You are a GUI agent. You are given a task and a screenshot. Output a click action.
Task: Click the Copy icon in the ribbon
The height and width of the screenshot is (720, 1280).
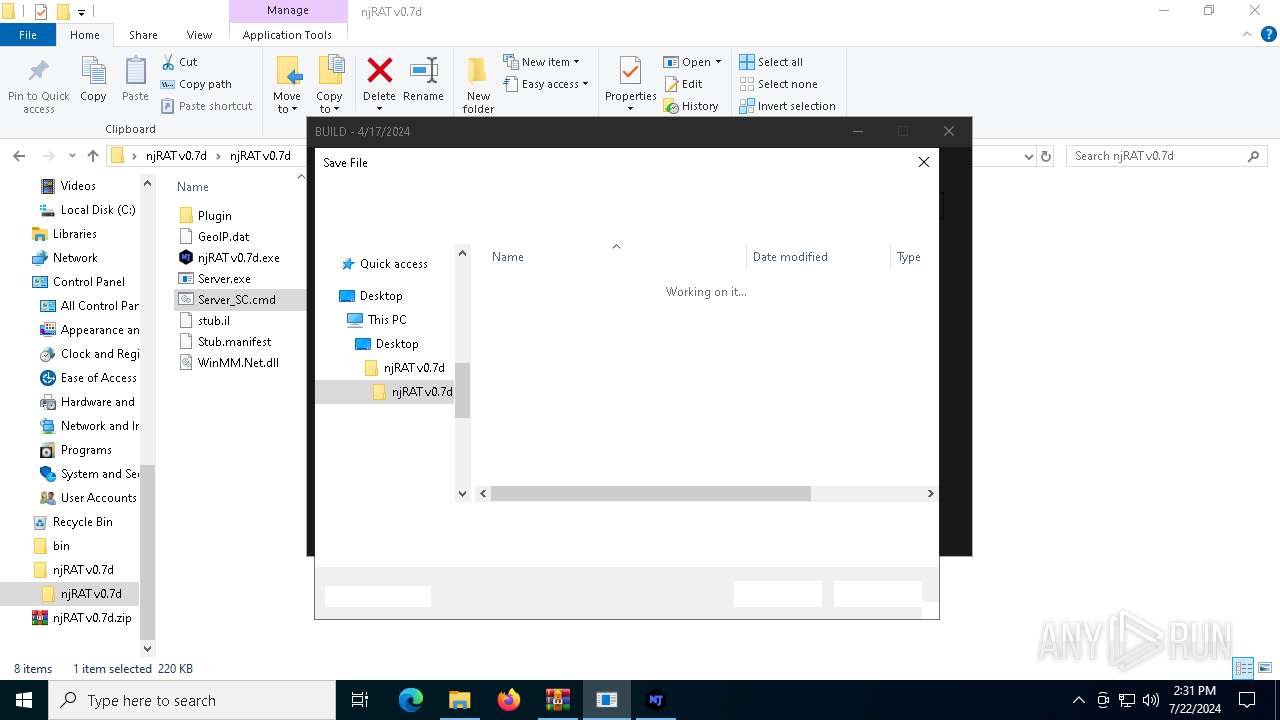point(93,72)
